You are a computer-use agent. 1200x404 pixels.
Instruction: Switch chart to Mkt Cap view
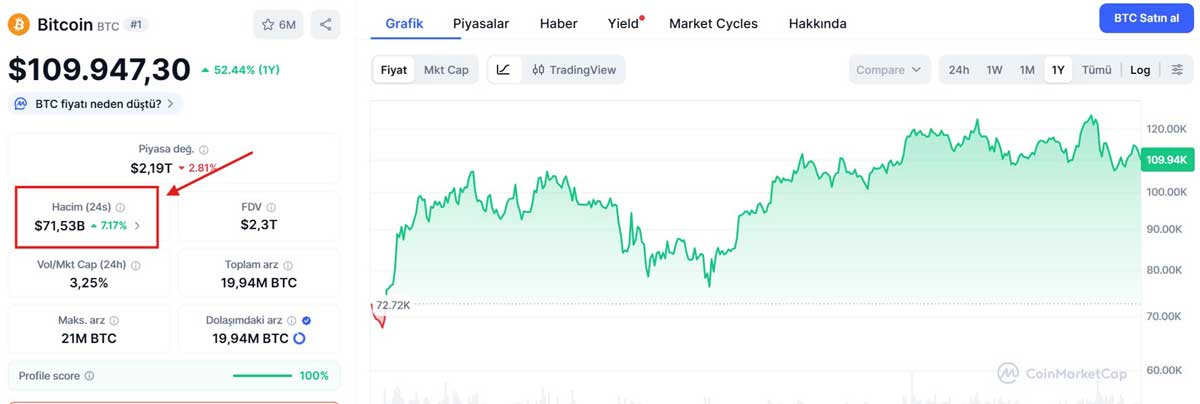[x=446, y=70]
